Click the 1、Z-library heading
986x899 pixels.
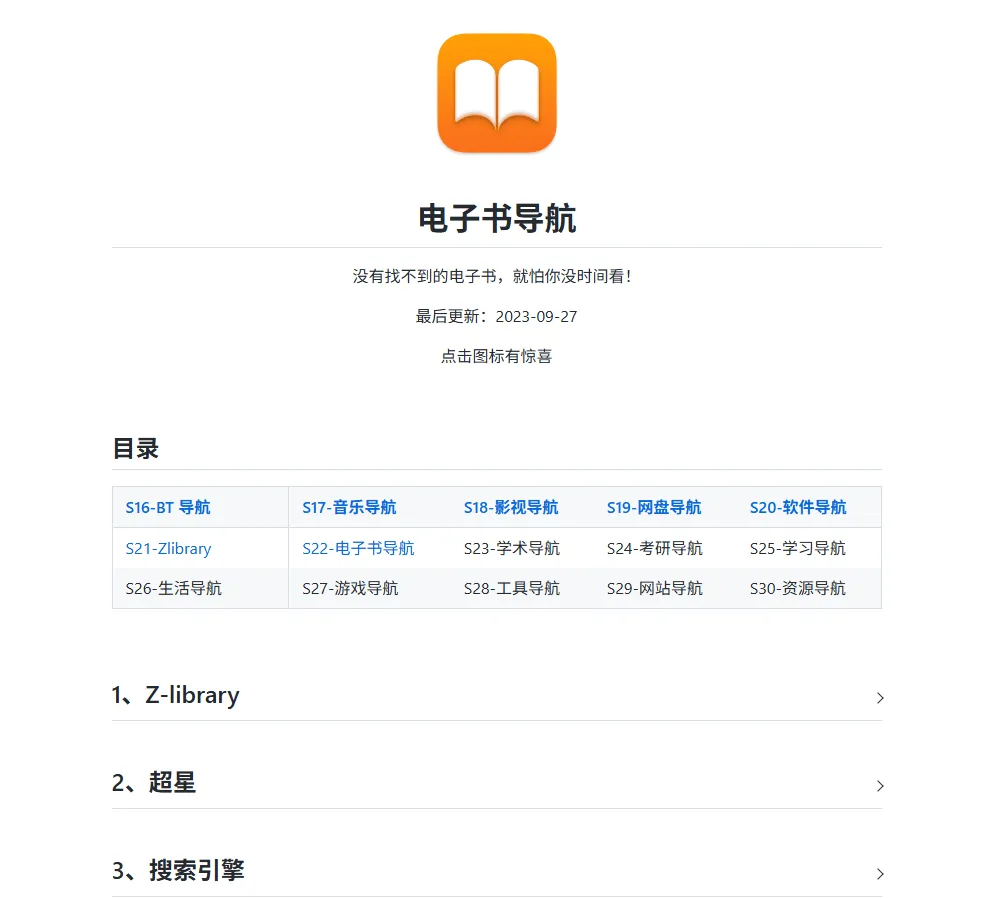(x=175, y=695)
